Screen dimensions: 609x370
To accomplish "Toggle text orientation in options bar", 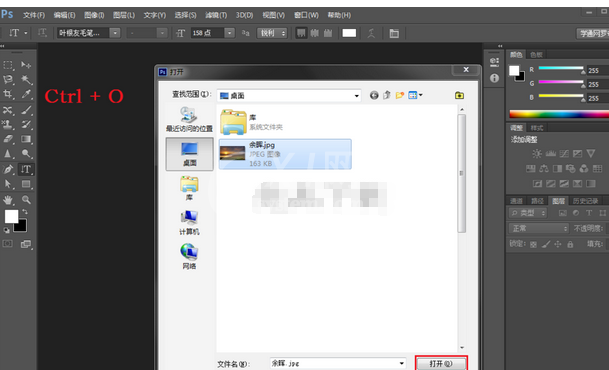I will (x=42, y=33).
